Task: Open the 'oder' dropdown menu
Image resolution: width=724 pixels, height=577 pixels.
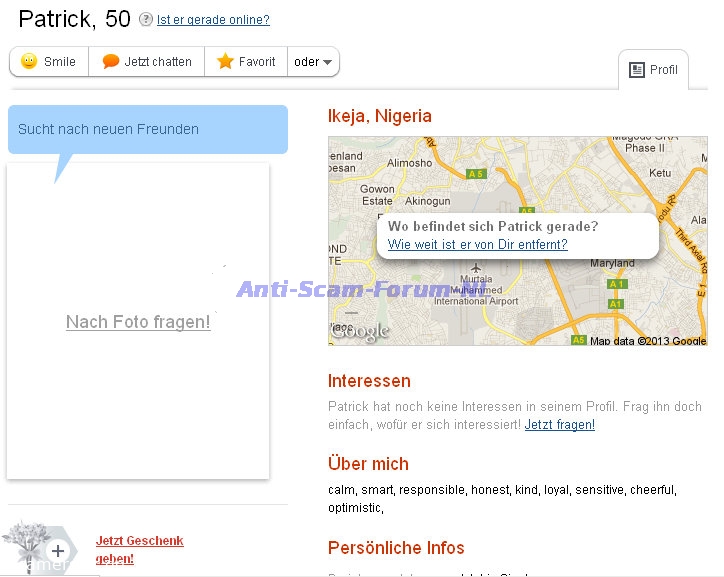Action: (x=314, y=62)
